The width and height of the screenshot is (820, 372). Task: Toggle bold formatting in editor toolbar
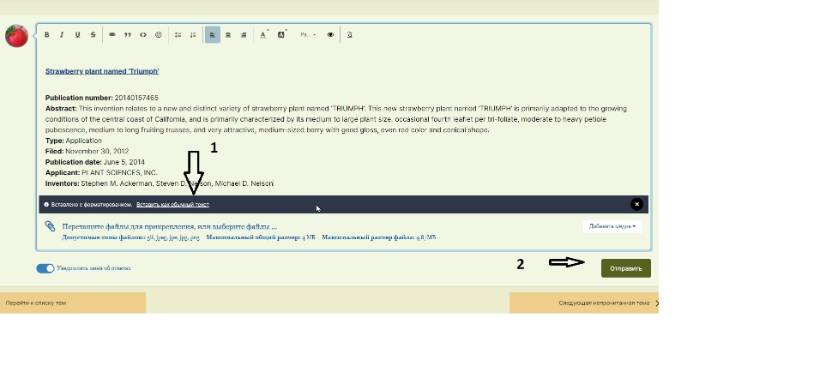tap(47, 35)
